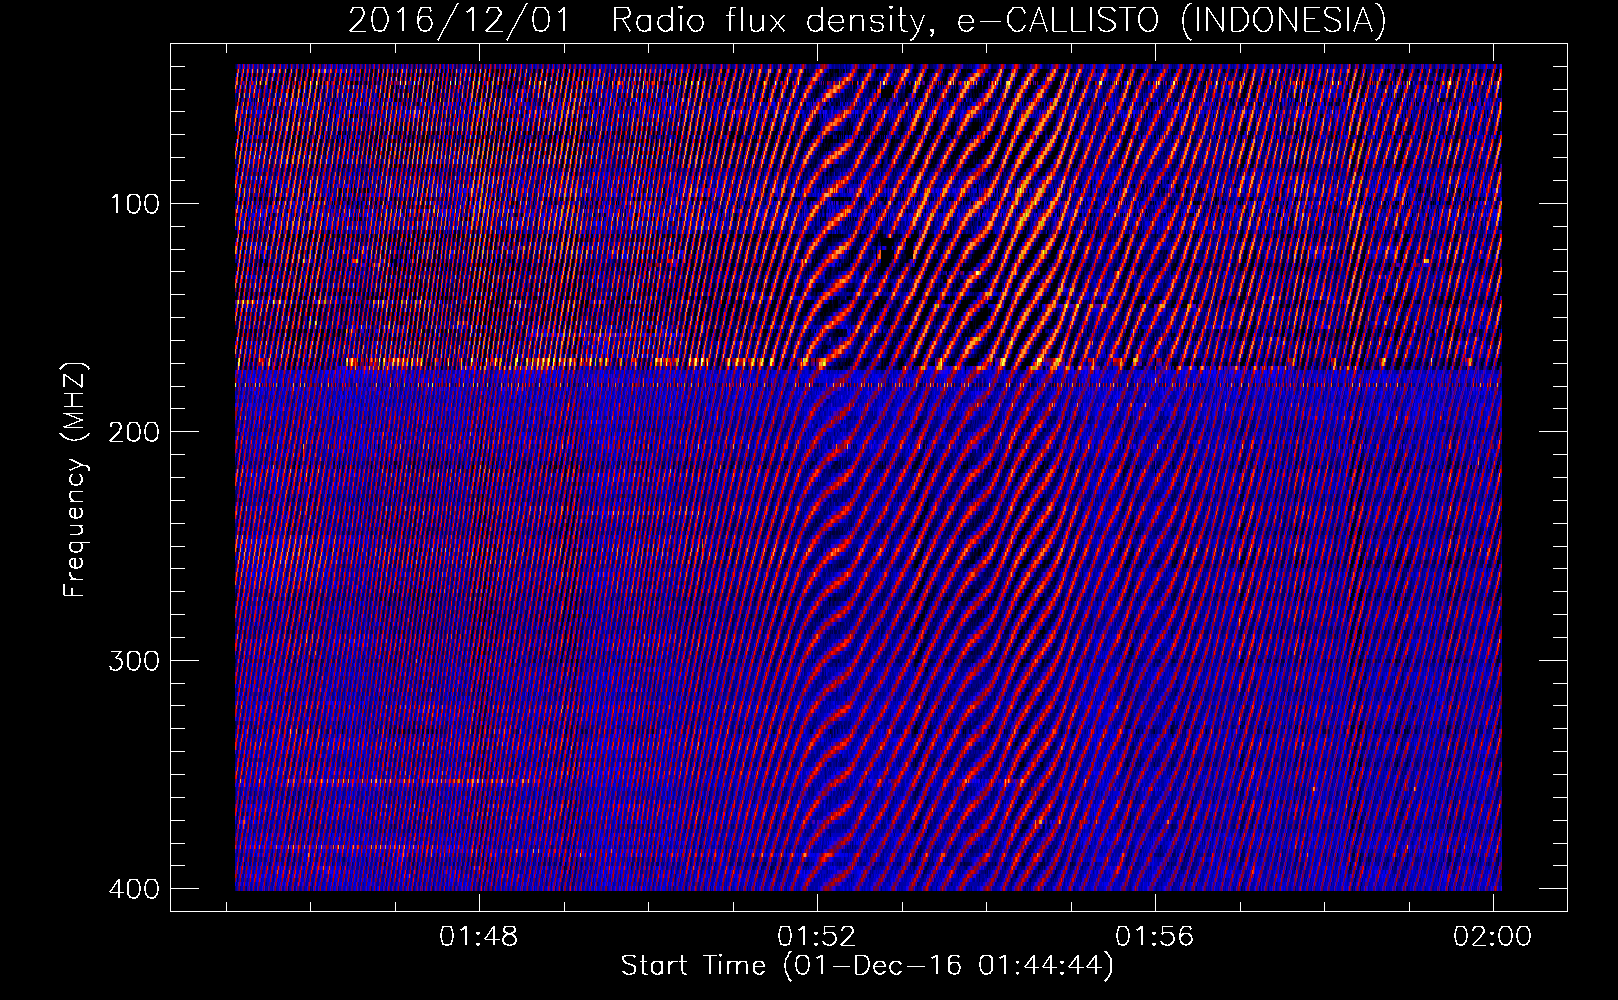Click the 400 frequency tick label
Viewport: 1618px width, 1000px height.
pos(134,888)
